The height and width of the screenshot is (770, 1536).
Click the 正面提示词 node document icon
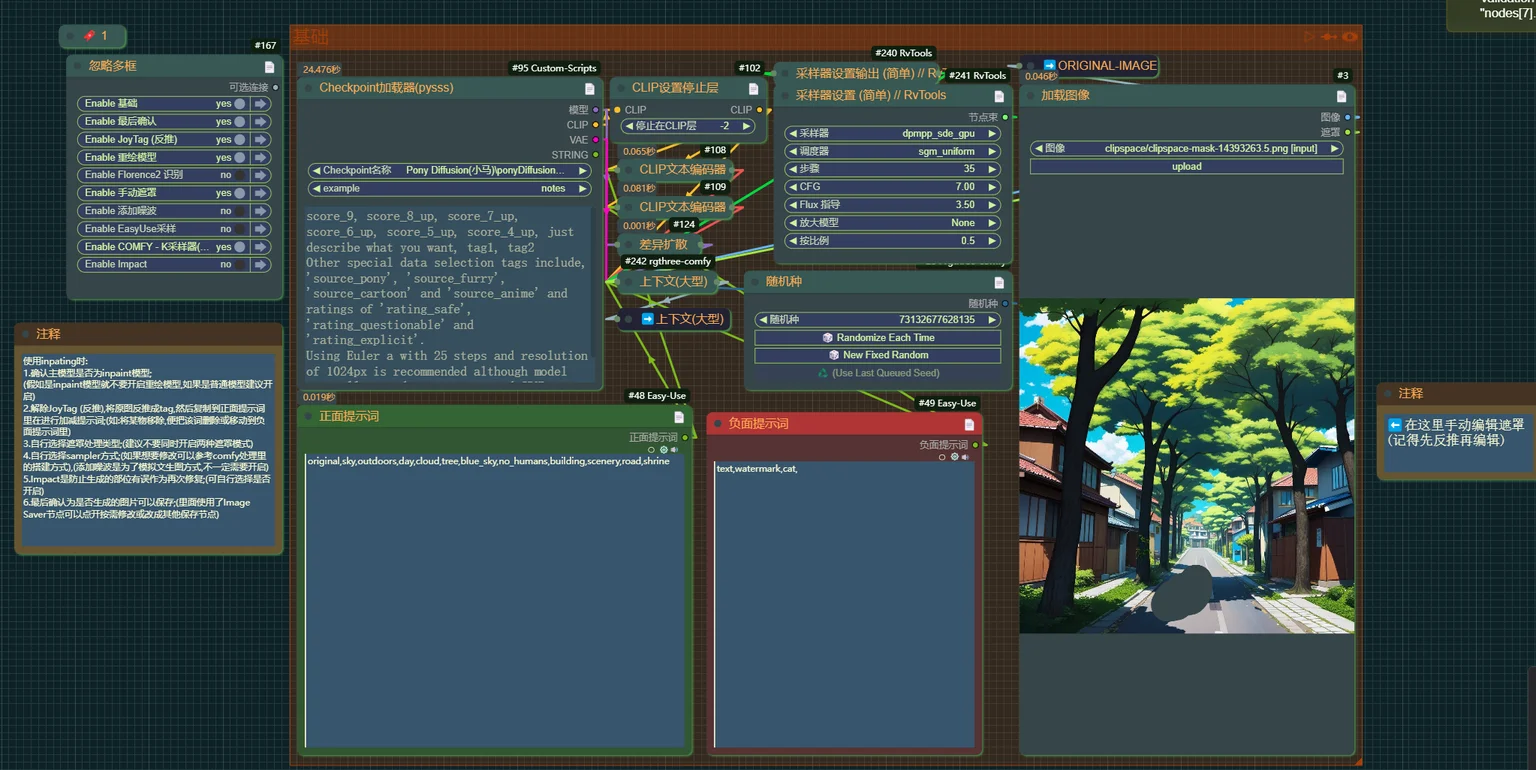679,416
